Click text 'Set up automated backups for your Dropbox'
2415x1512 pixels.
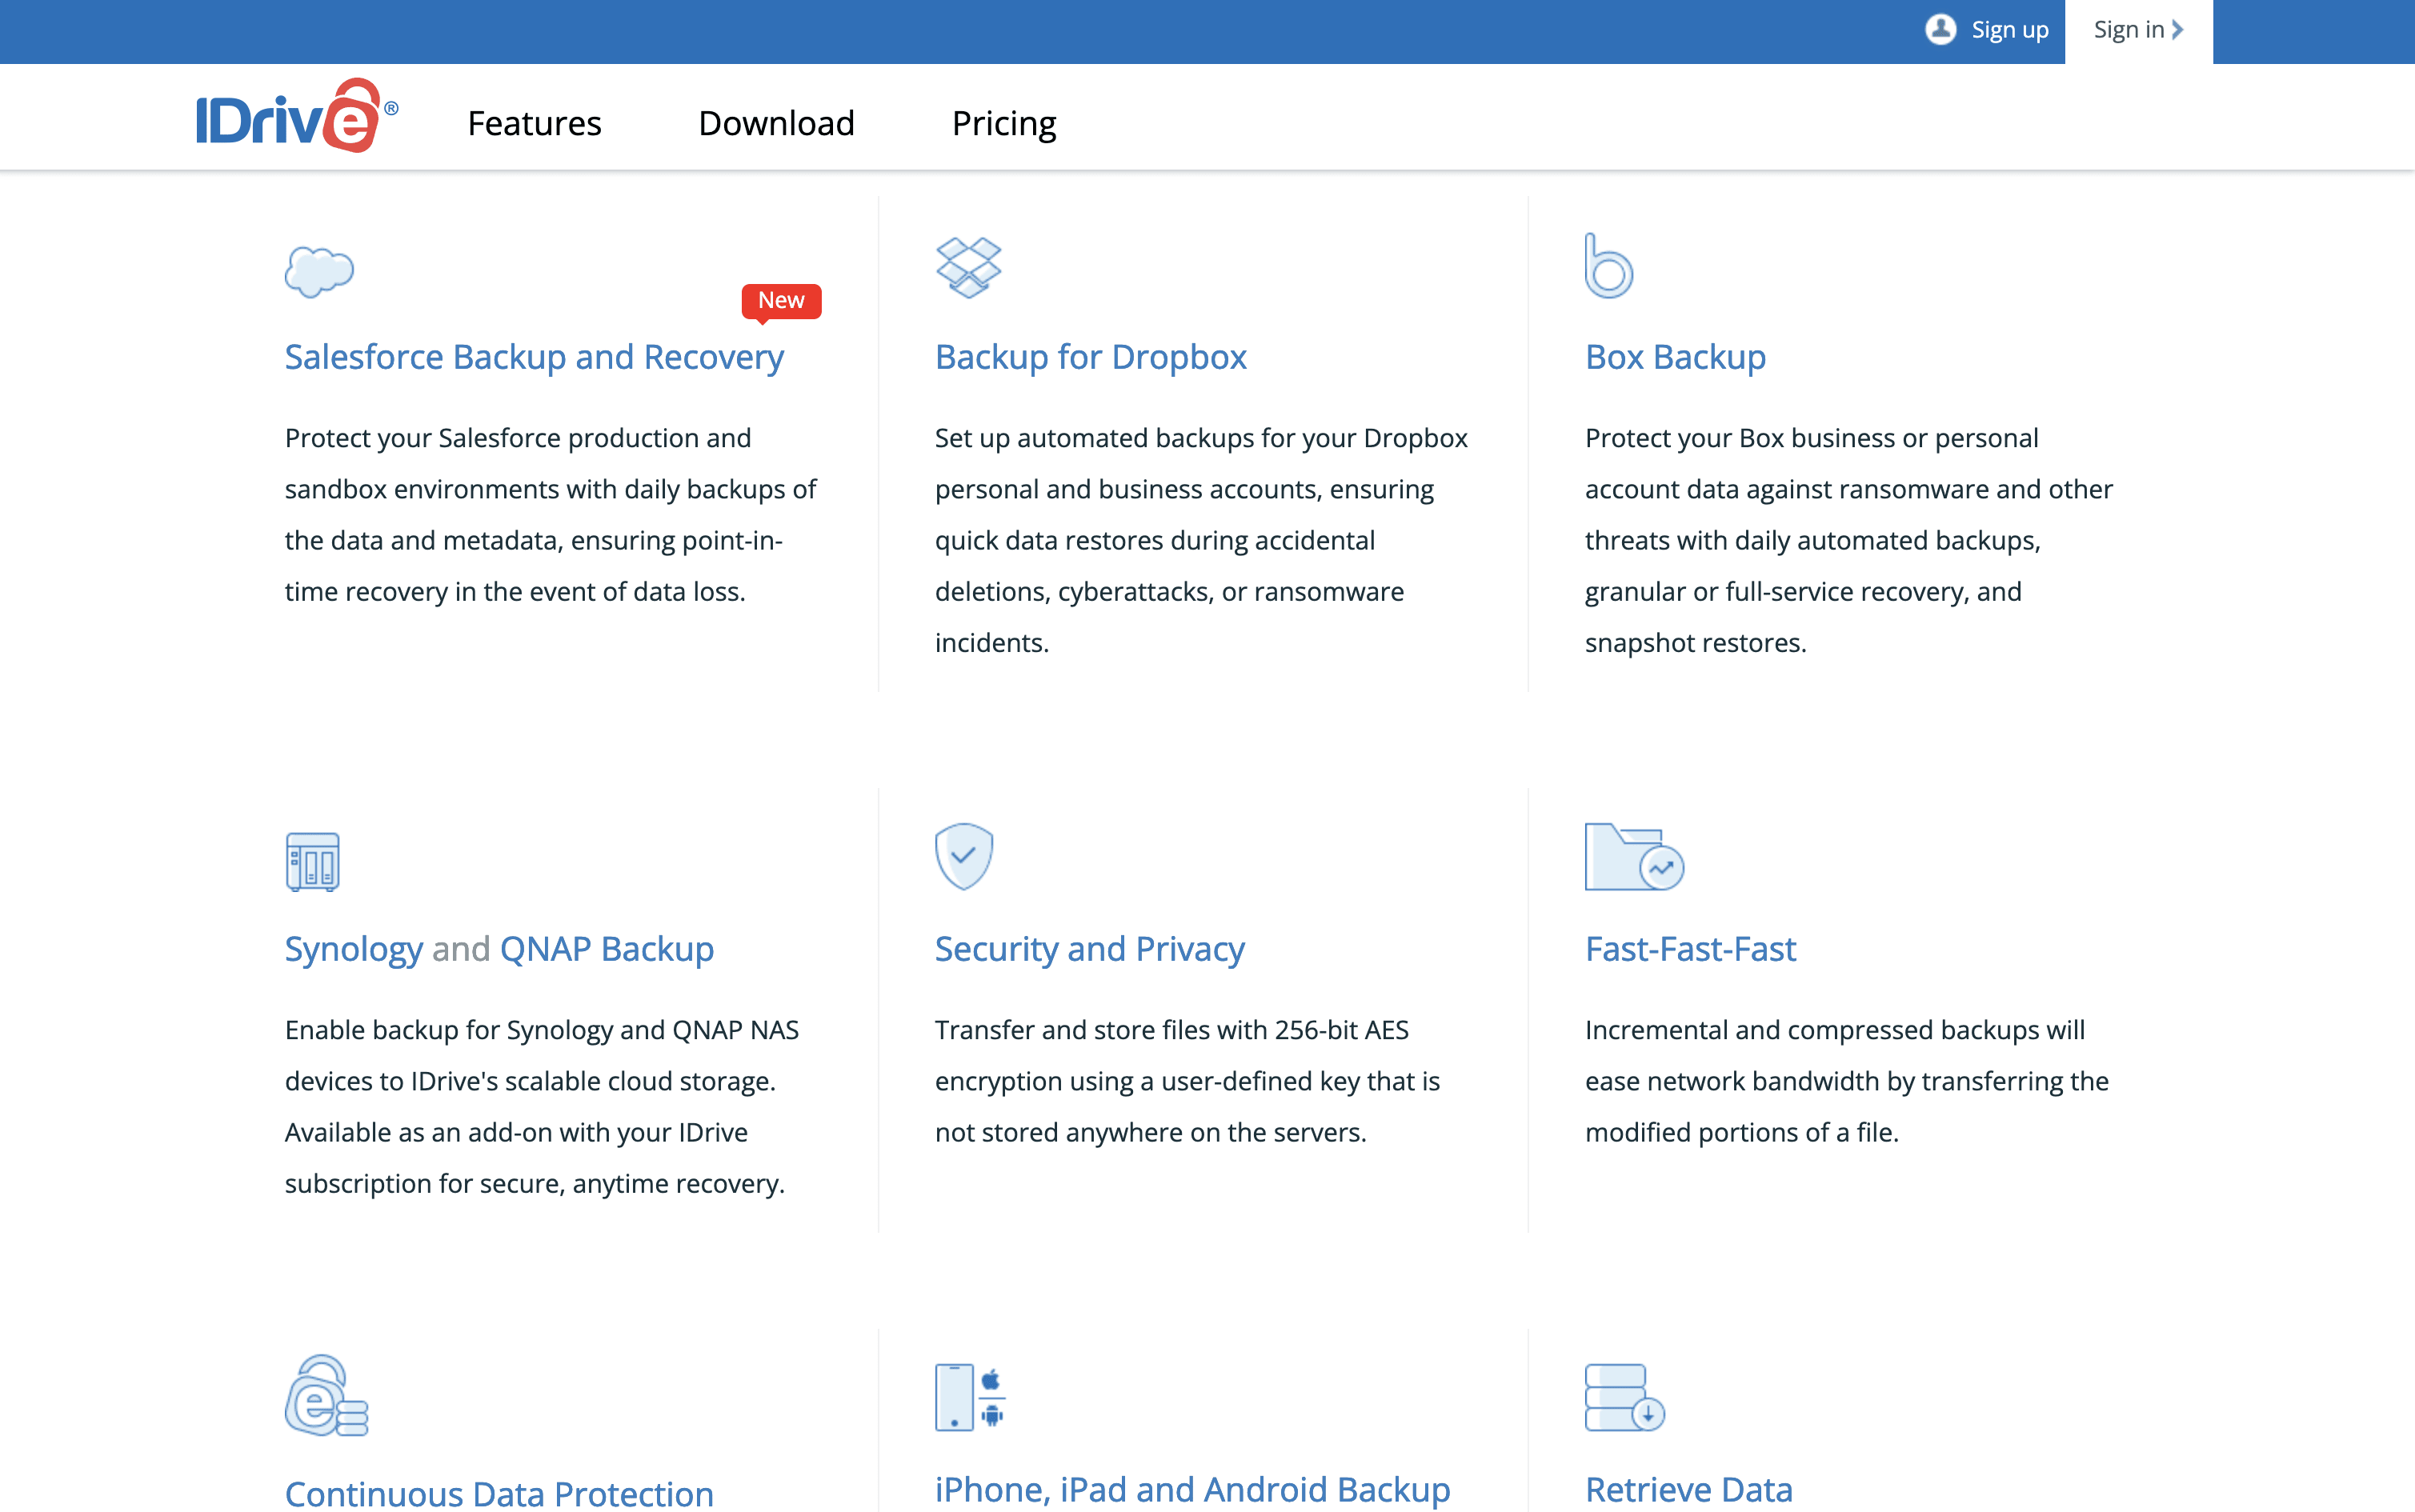coord(1201,438)
